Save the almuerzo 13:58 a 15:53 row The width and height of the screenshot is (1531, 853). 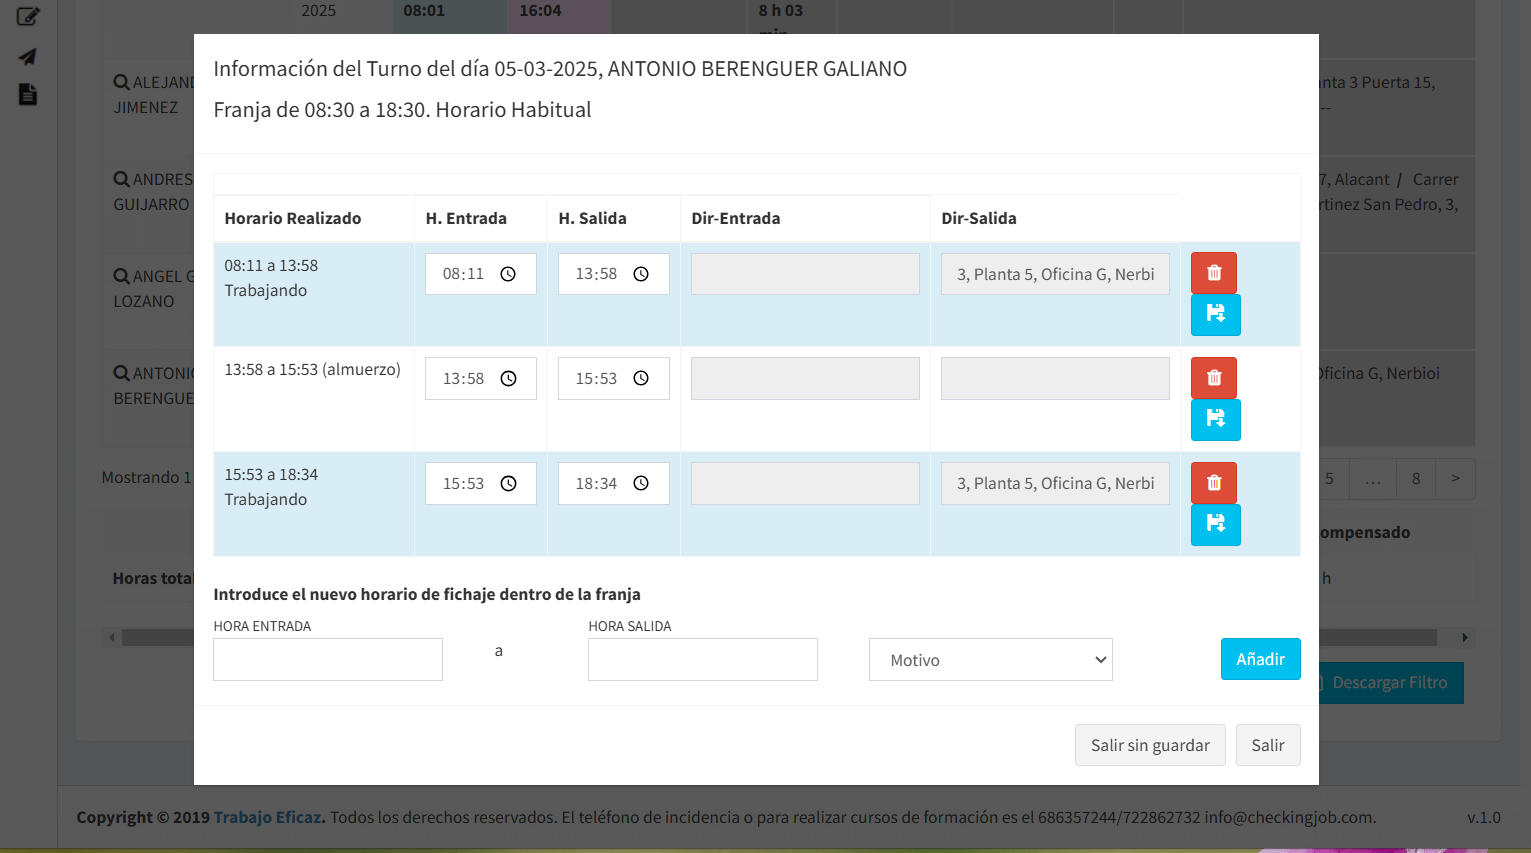1215,420
